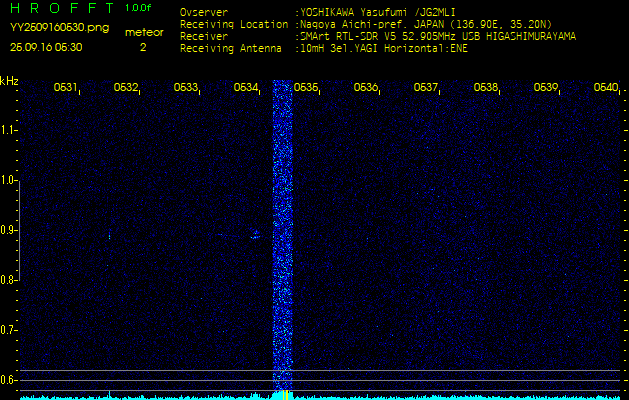Click the 0538 time marker

coord(485,87)
